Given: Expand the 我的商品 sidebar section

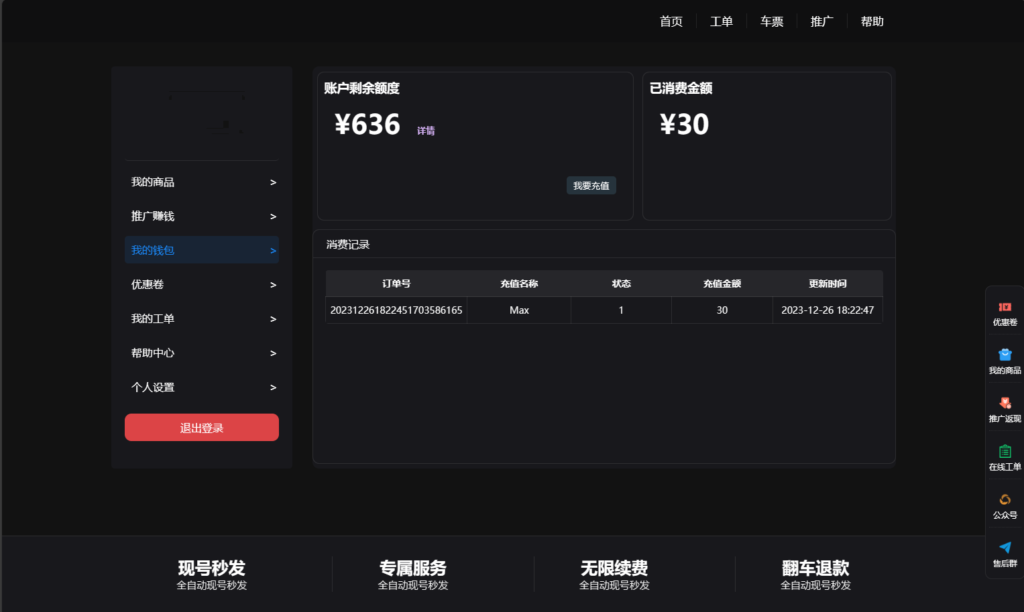Looking at the screenshot, I should [x=201, y=182].
